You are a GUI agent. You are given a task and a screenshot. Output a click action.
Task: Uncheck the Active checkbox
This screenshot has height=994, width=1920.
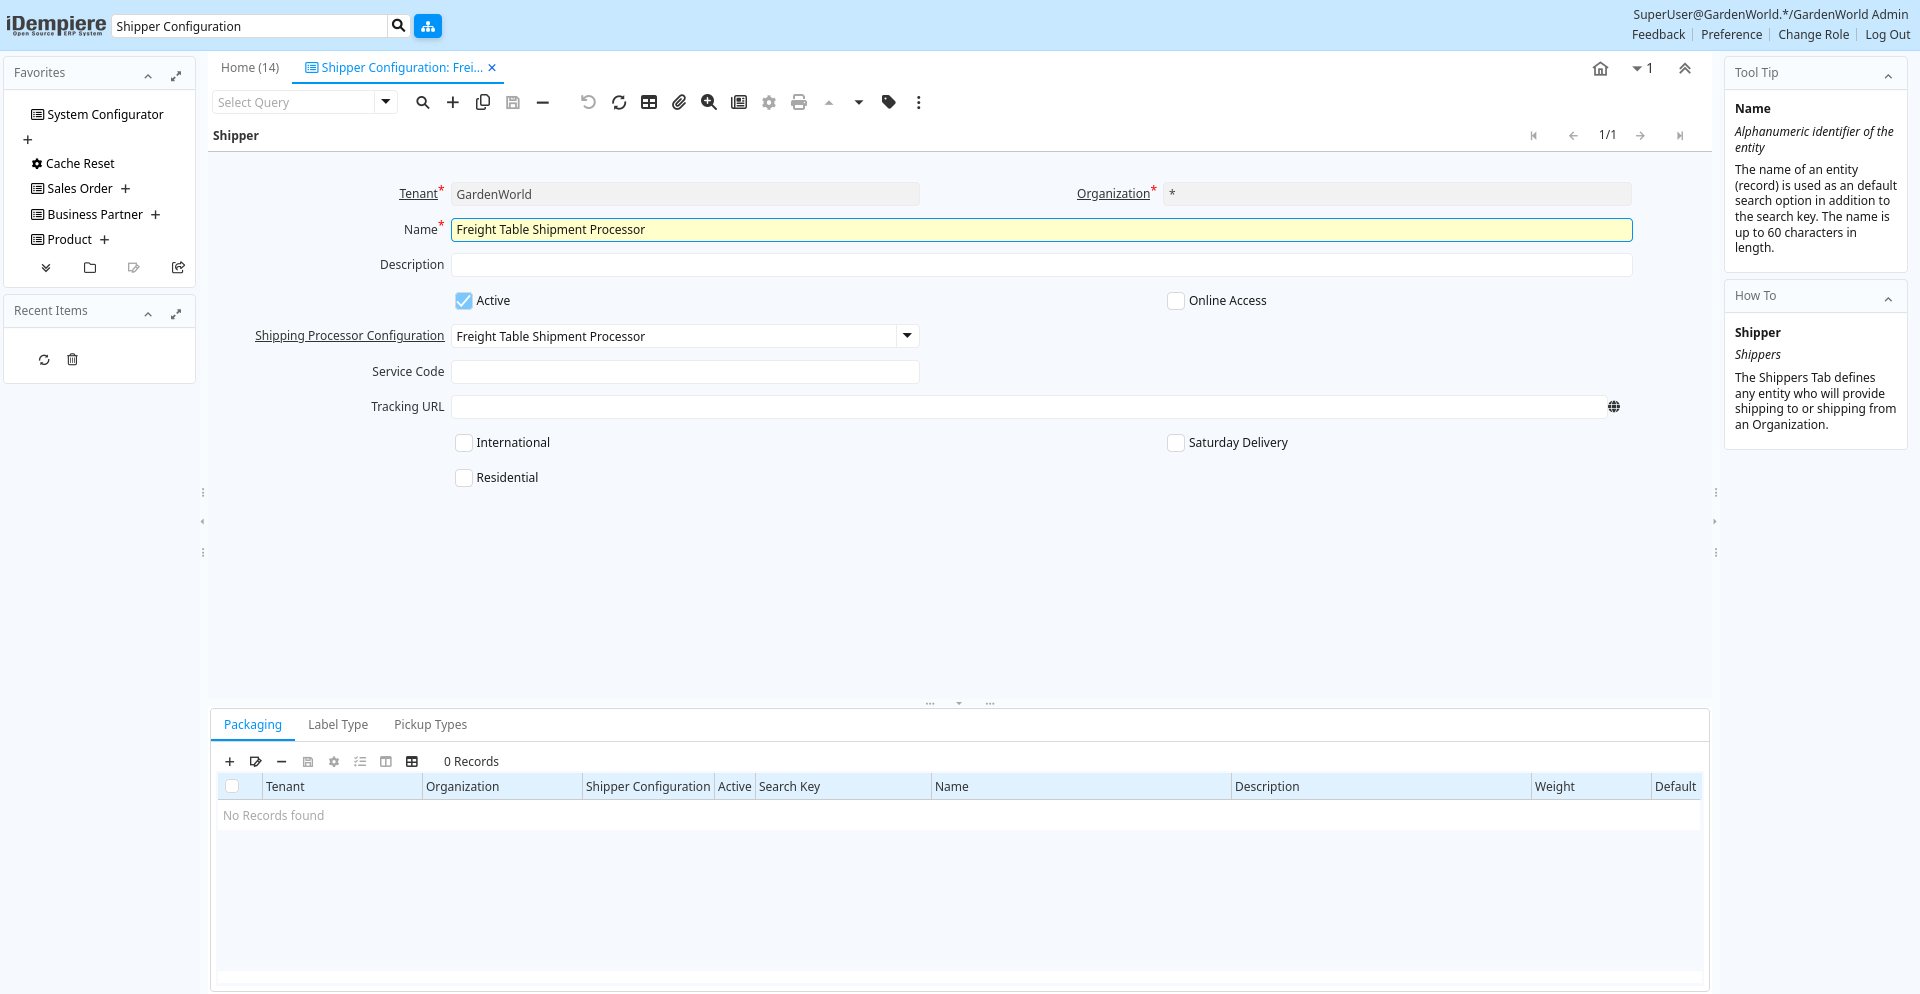[464, 301]
